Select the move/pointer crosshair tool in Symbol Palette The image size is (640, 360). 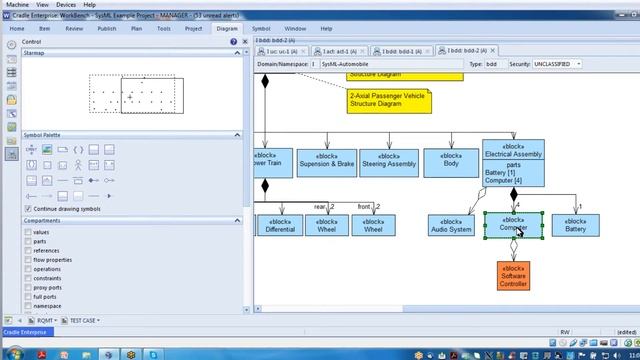point(31,150)
